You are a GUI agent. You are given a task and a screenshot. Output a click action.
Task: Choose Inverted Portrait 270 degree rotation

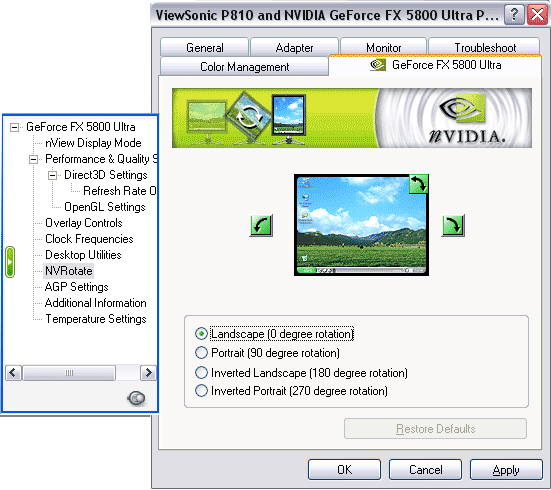(201, 391)
